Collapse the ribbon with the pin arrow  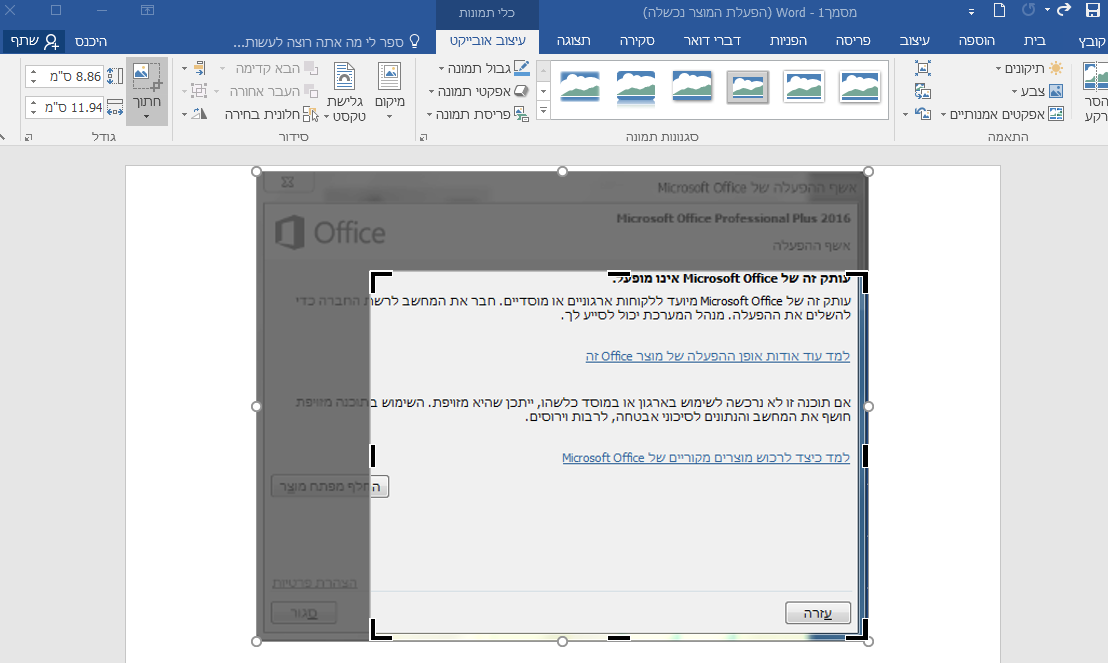click(3, 136)
